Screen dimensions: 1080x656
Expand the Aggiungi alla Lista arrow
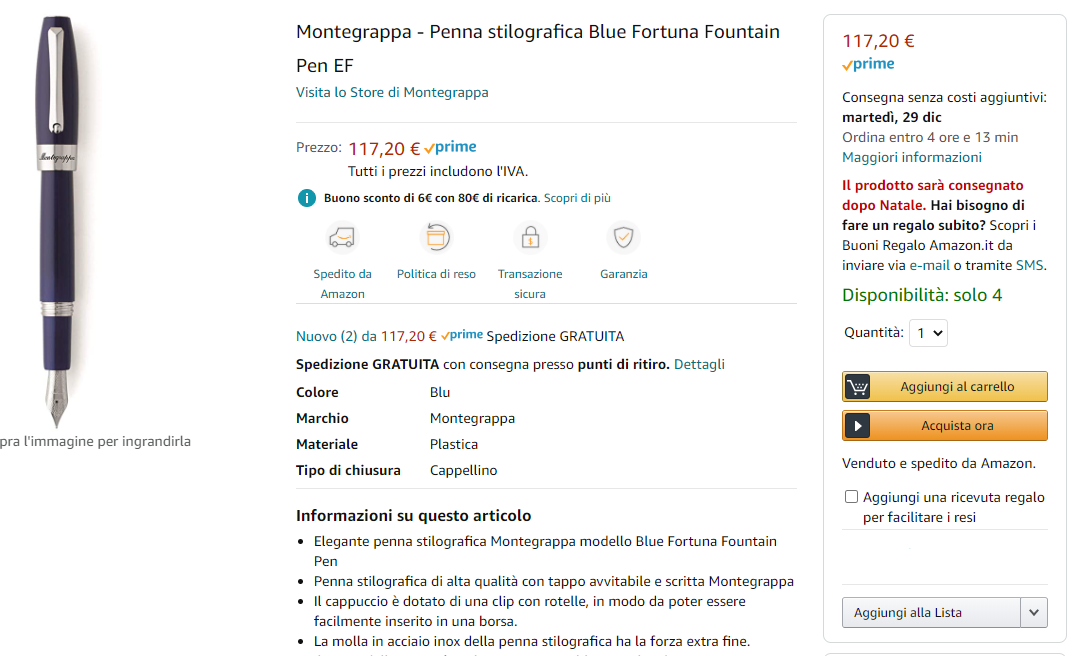click(x=1034, y=613)
